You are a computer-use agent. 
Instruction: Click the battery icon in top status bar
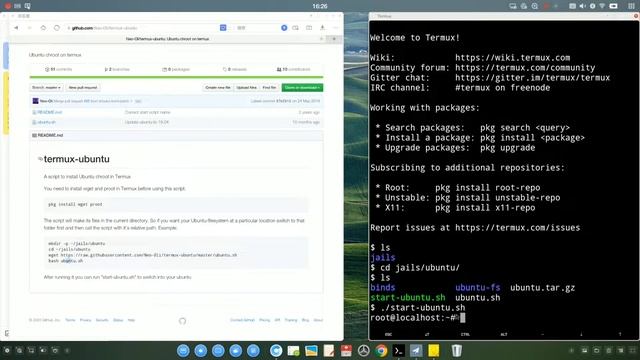pos(613,6)
